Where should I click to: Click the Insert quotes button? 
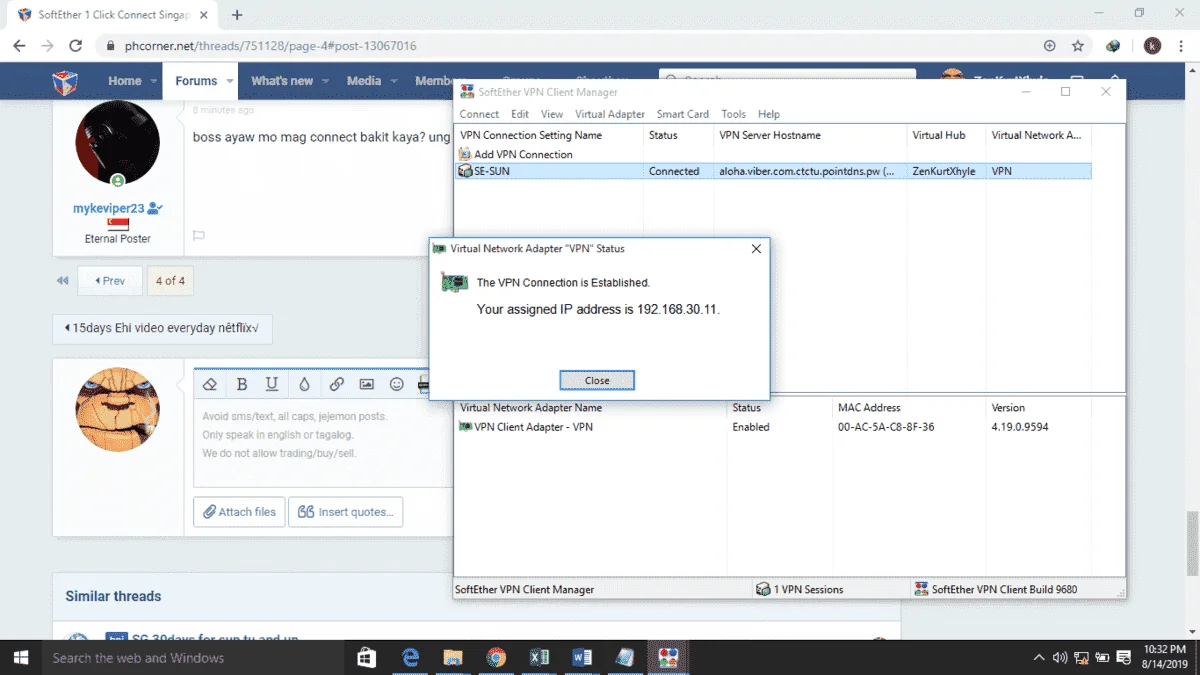pyautogui.click(x=346, y=512)
